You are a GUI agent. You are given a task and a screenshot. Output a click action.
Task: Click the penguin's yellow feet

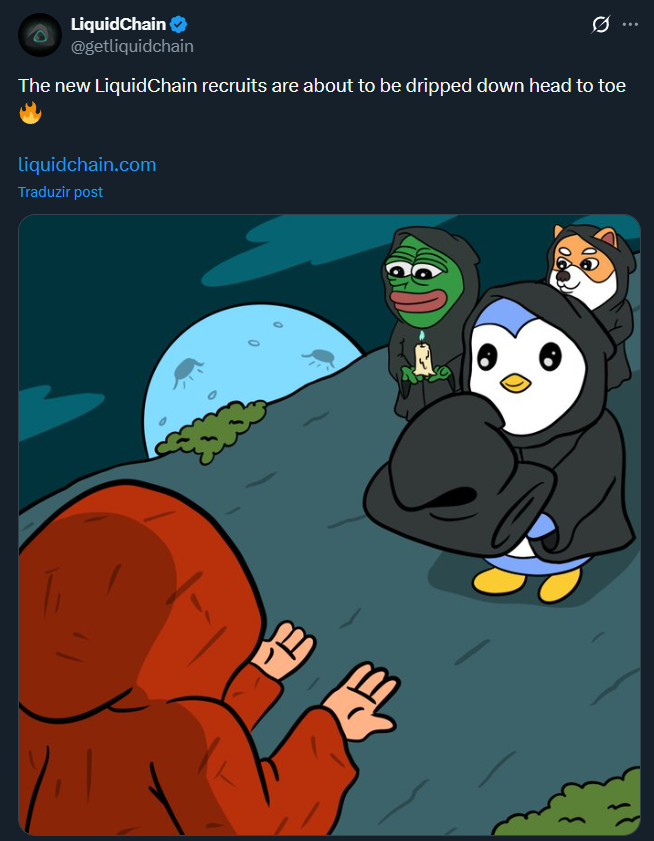click(530, 582)
